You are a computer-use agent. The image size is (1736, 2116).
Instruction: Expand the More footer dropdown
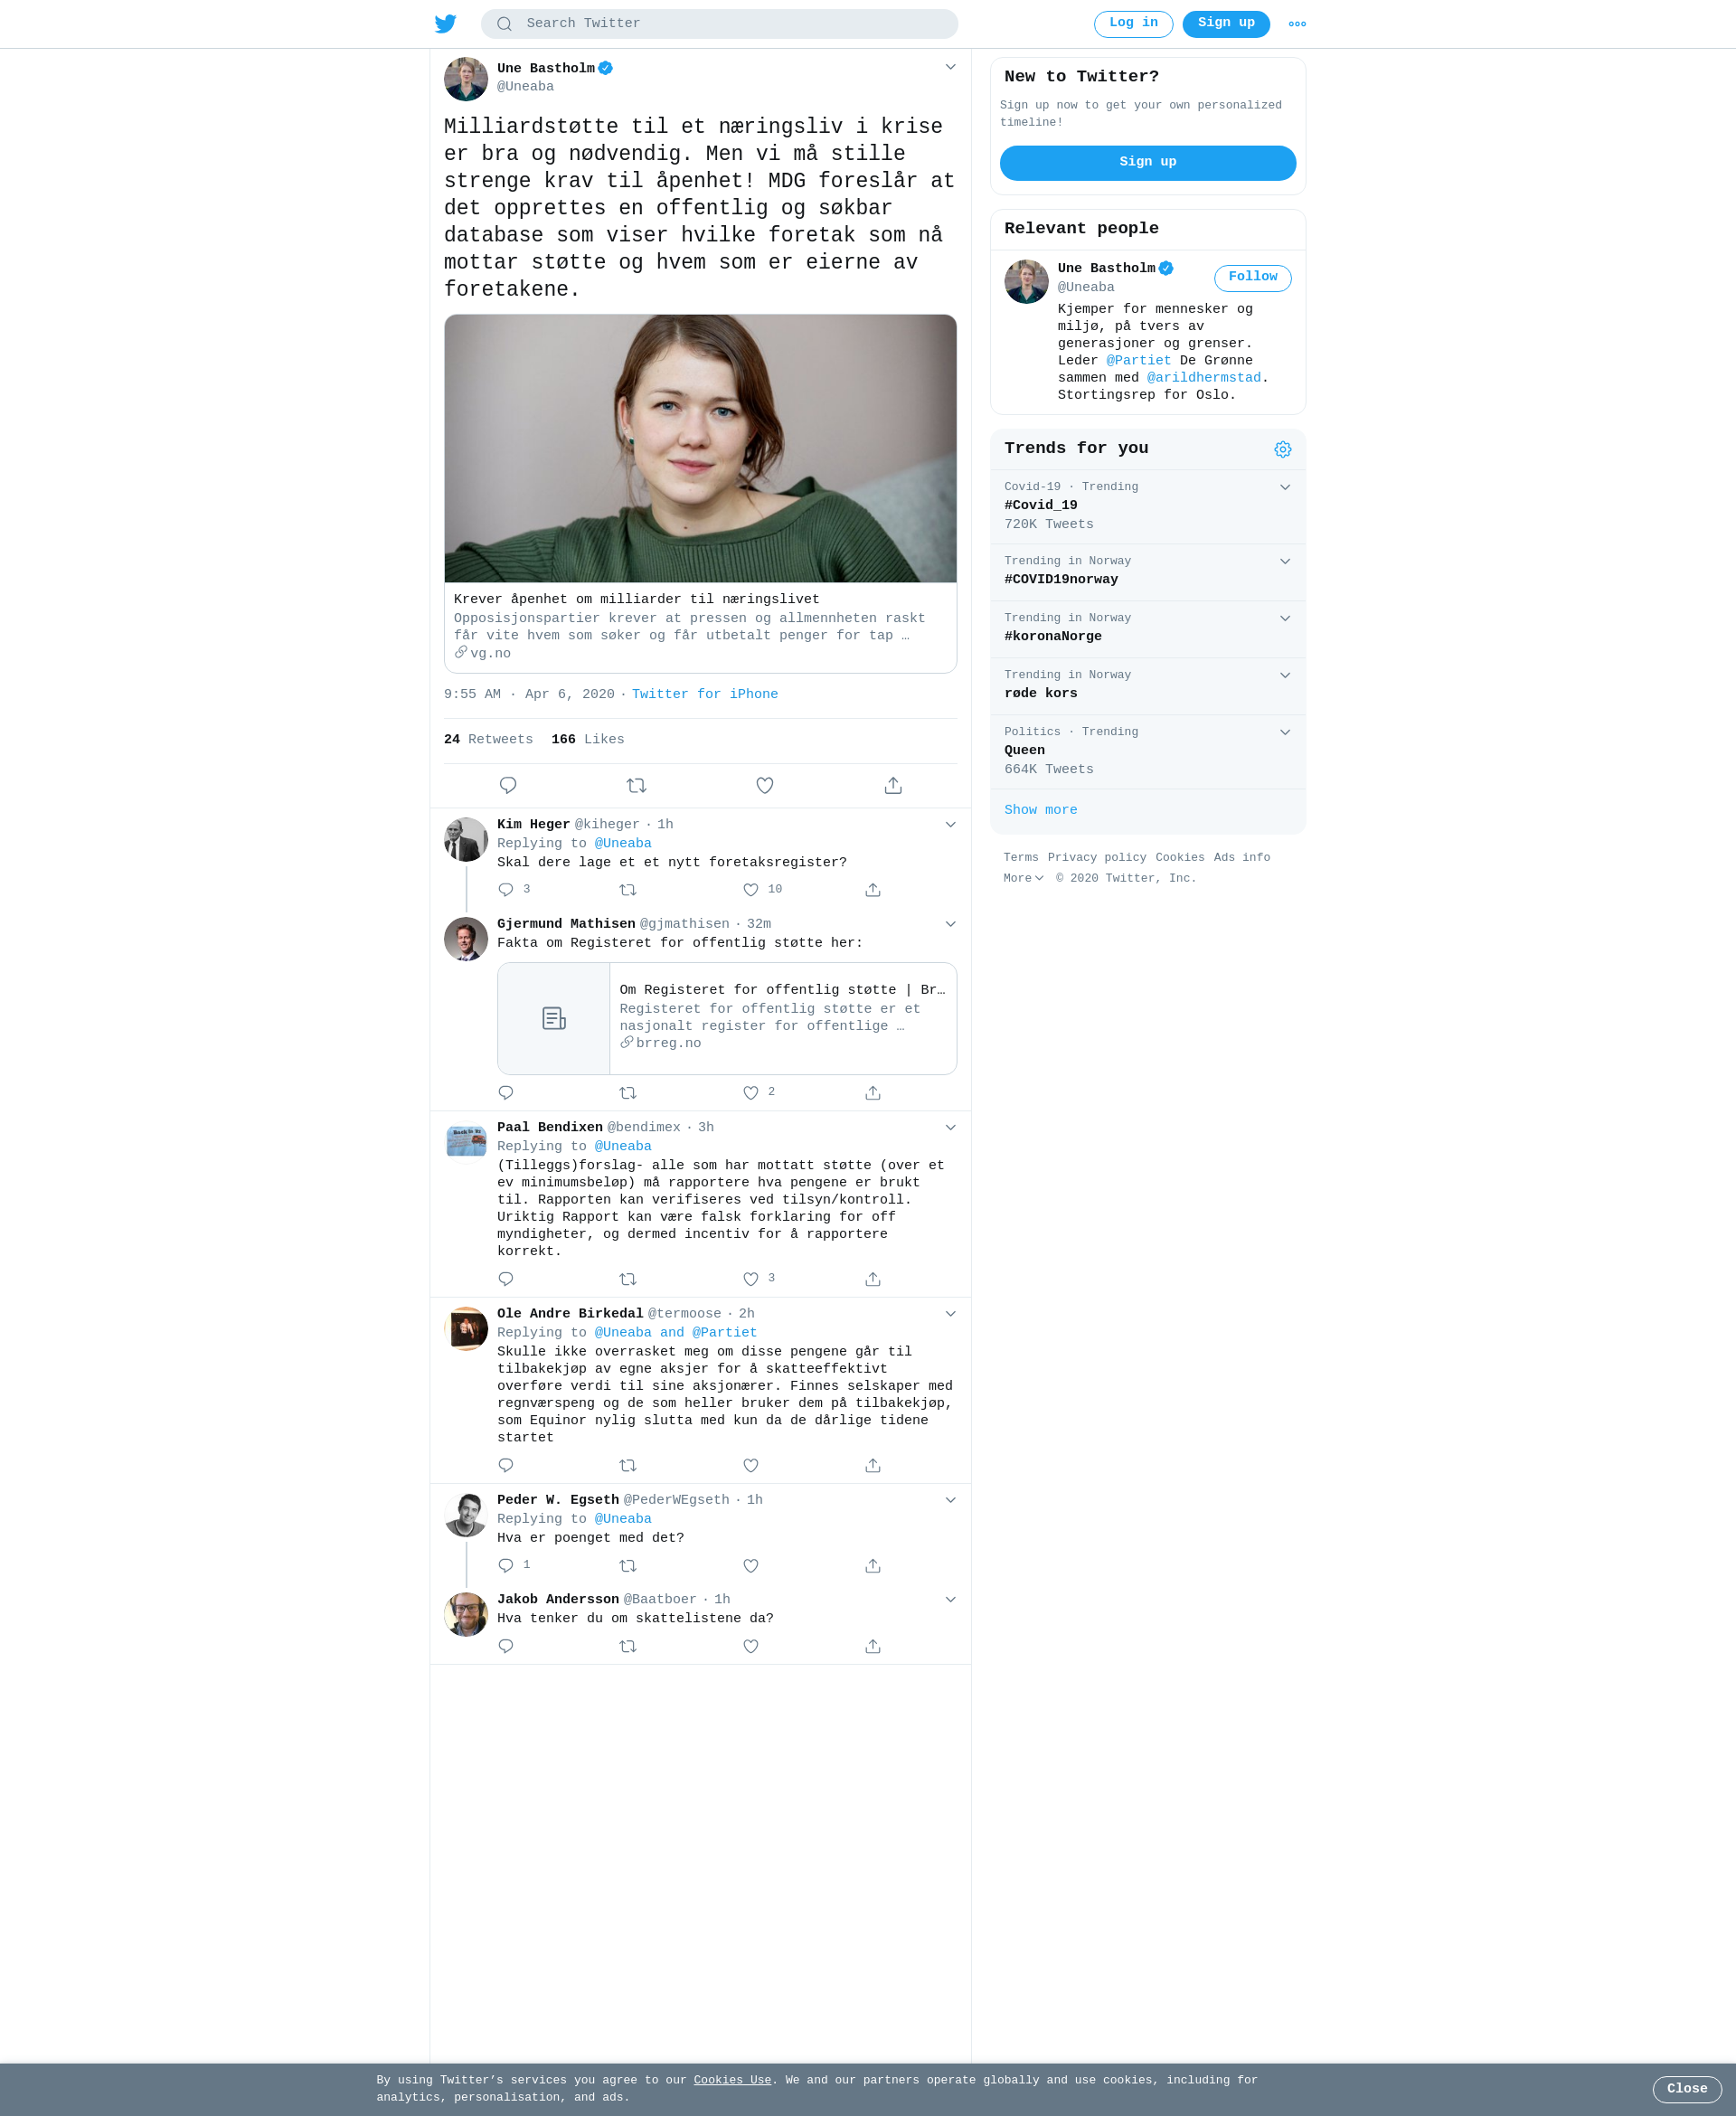point(1023,878)
